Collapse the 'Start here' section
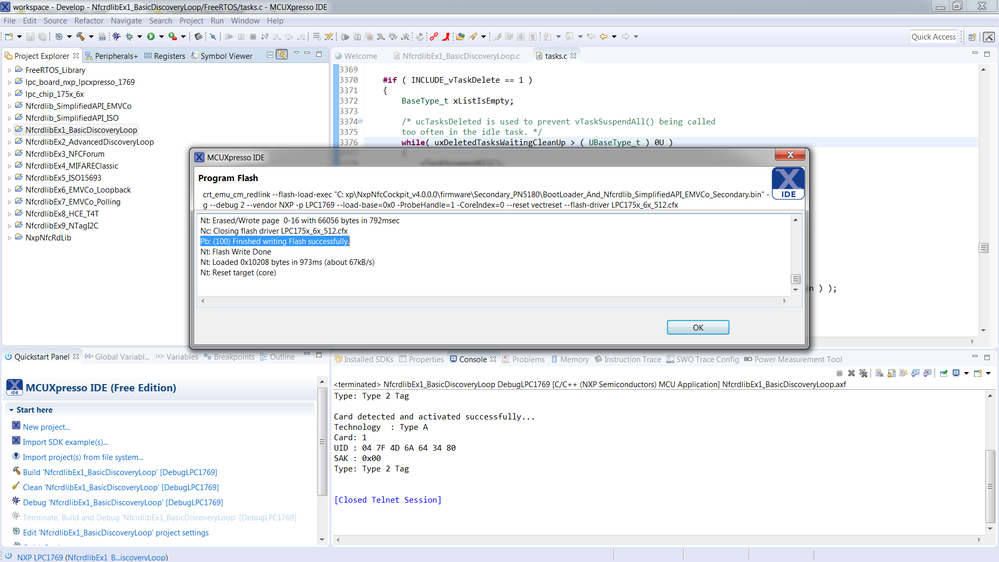This screenshot has width=999, height=562. coord(11,410)
